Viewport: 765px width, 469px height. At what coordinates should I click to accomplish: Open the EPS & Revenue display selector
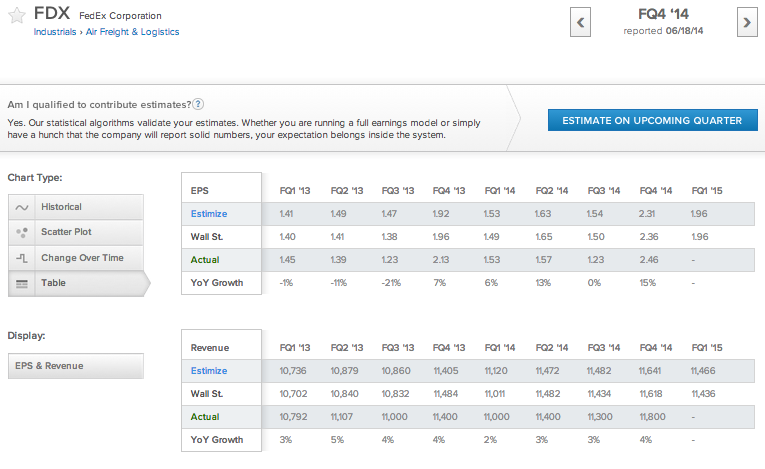[76, 366]
